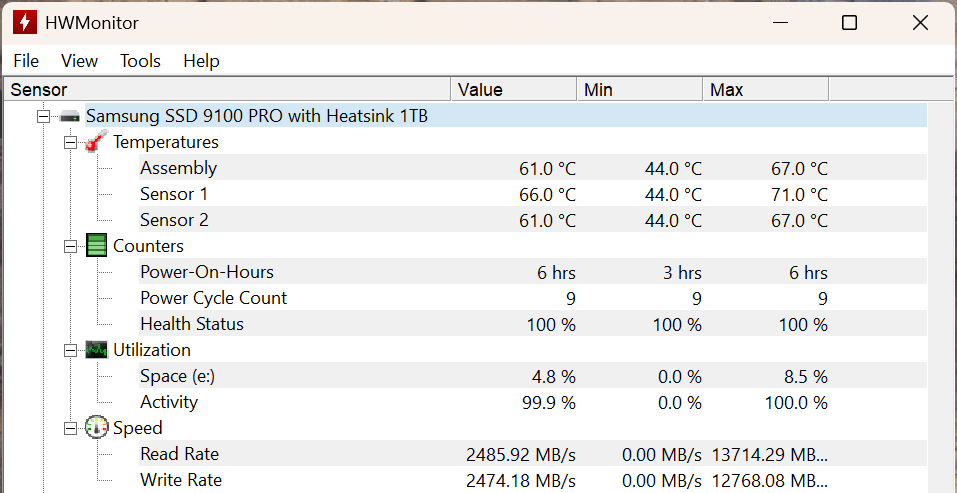This screenshot has height=493, width=957.
Task: Click the HWMonitor lightning bolt app icon
Action: point(25,23)
